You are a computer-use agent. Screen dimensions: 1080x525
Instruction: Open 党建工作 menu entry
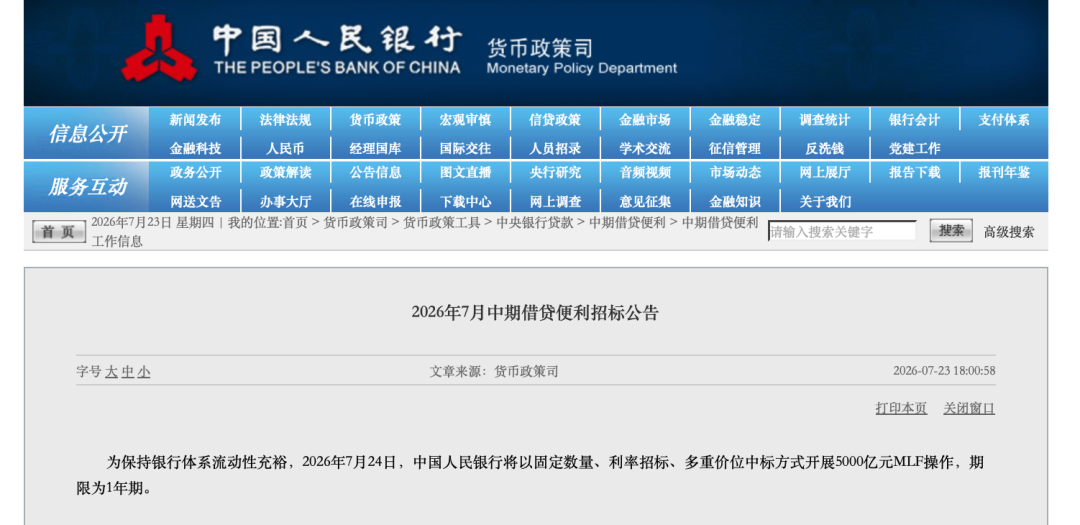coord(915,148)
